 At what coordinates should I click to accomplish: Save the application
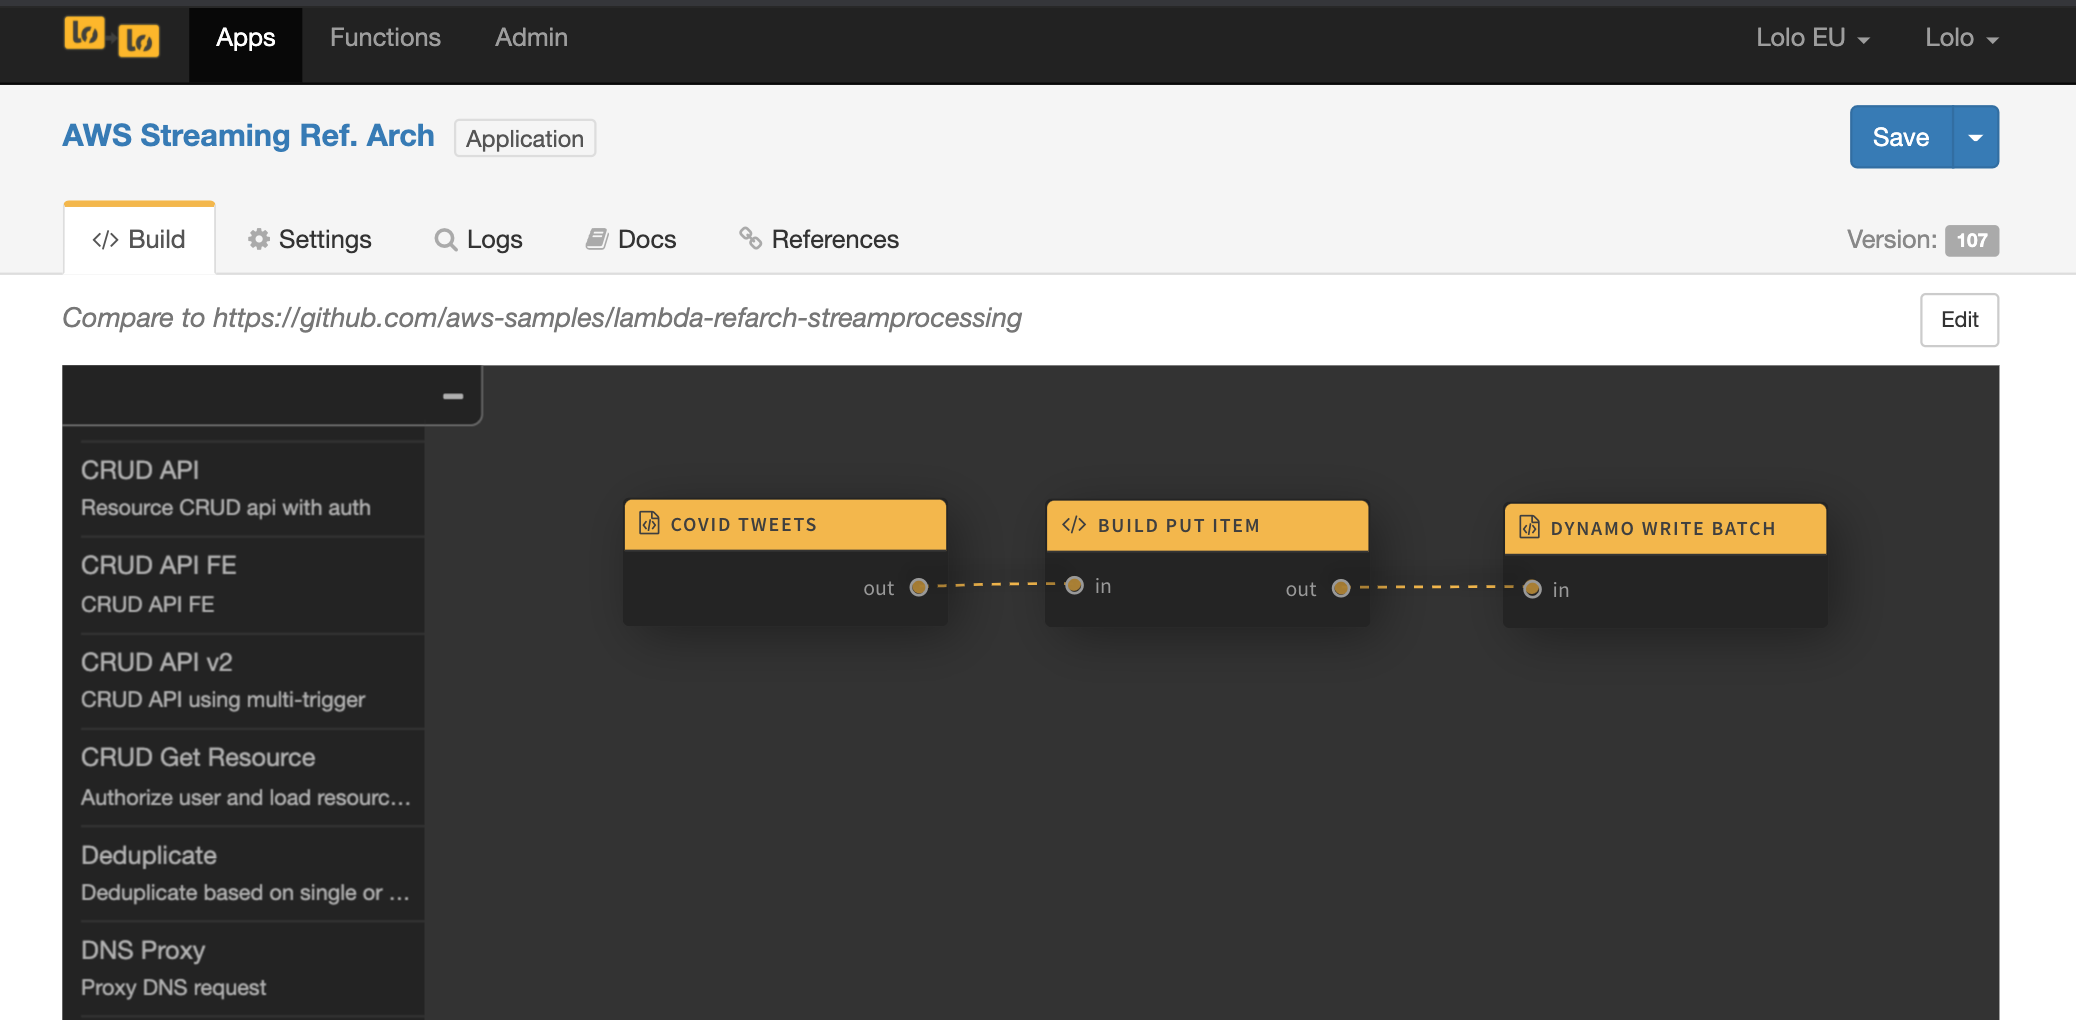click(x=1901, y=137)
